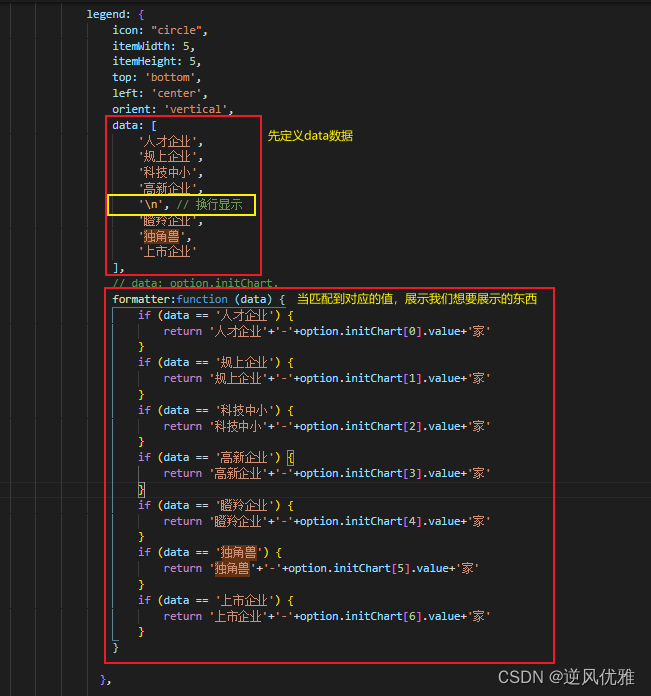Click the if (data == '瞪羚企业') condition
This screenshot has height=696, width=651.
tap(216, 506)
